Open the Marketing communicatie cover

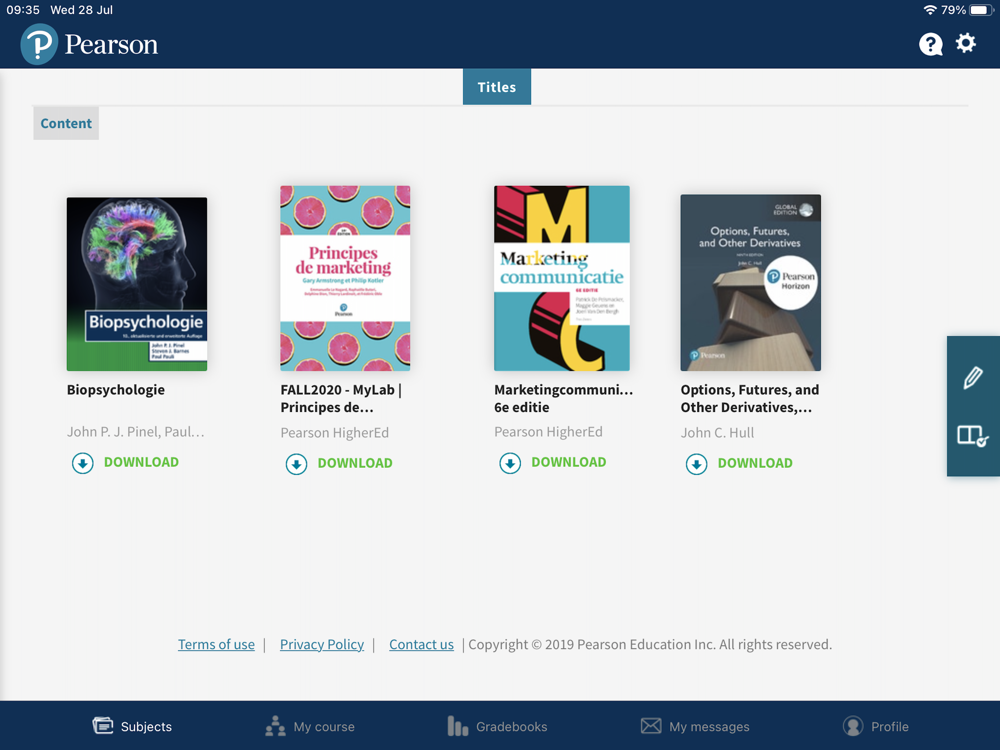tap(562, 278)
